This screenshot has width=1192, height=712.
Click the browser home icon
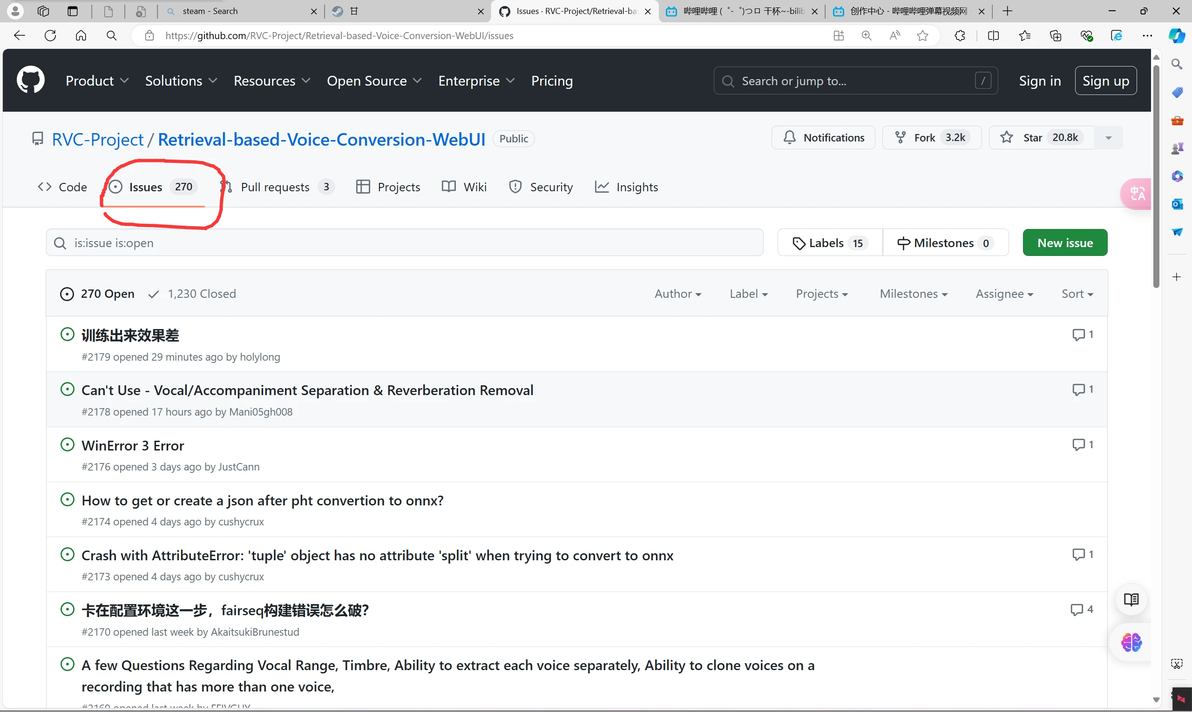tap(81, 35)
